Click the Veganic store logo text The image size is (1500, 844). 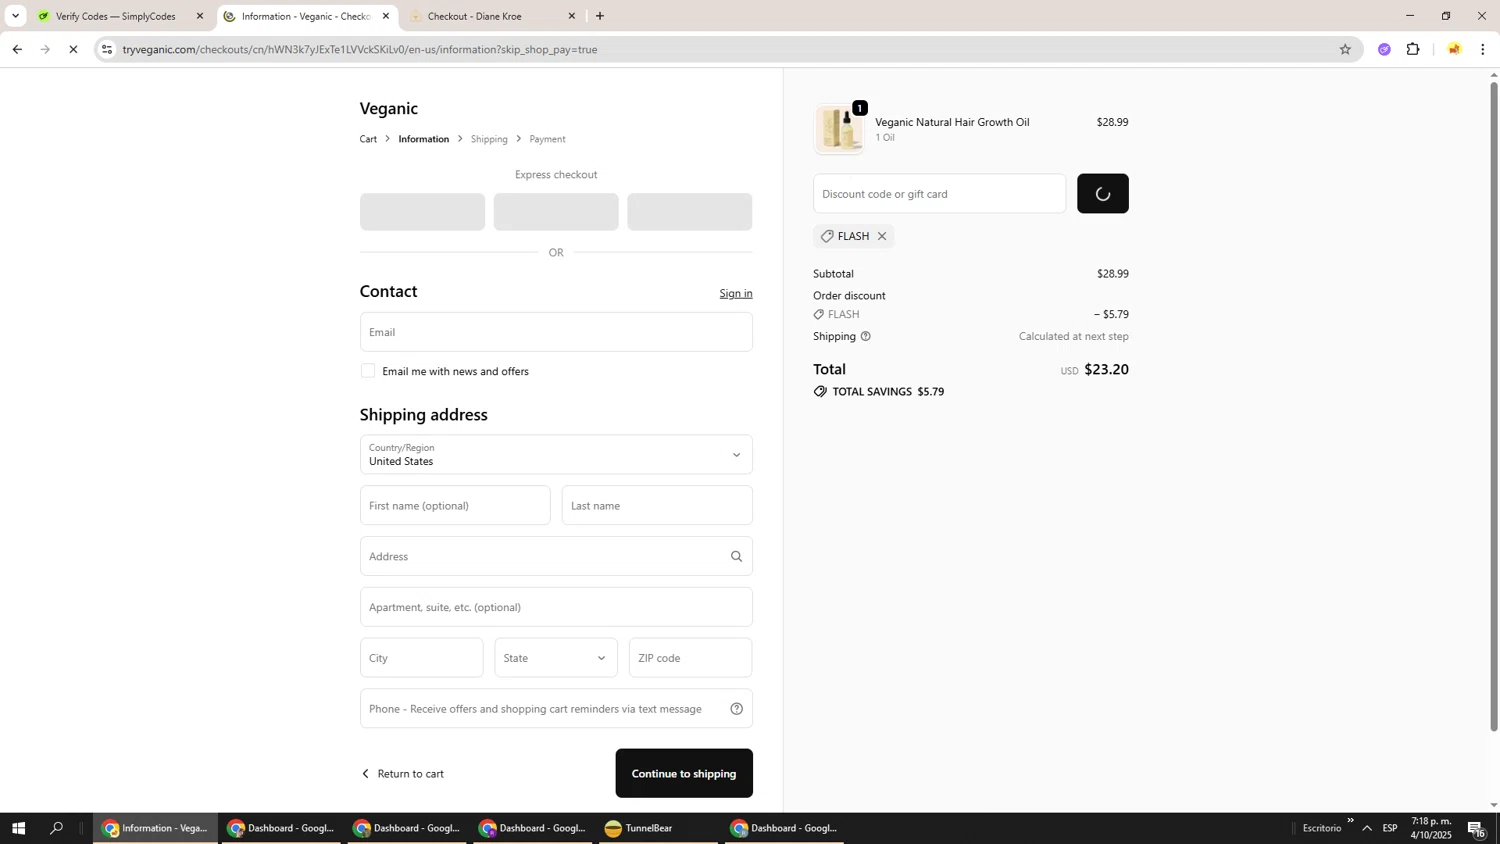389,108
